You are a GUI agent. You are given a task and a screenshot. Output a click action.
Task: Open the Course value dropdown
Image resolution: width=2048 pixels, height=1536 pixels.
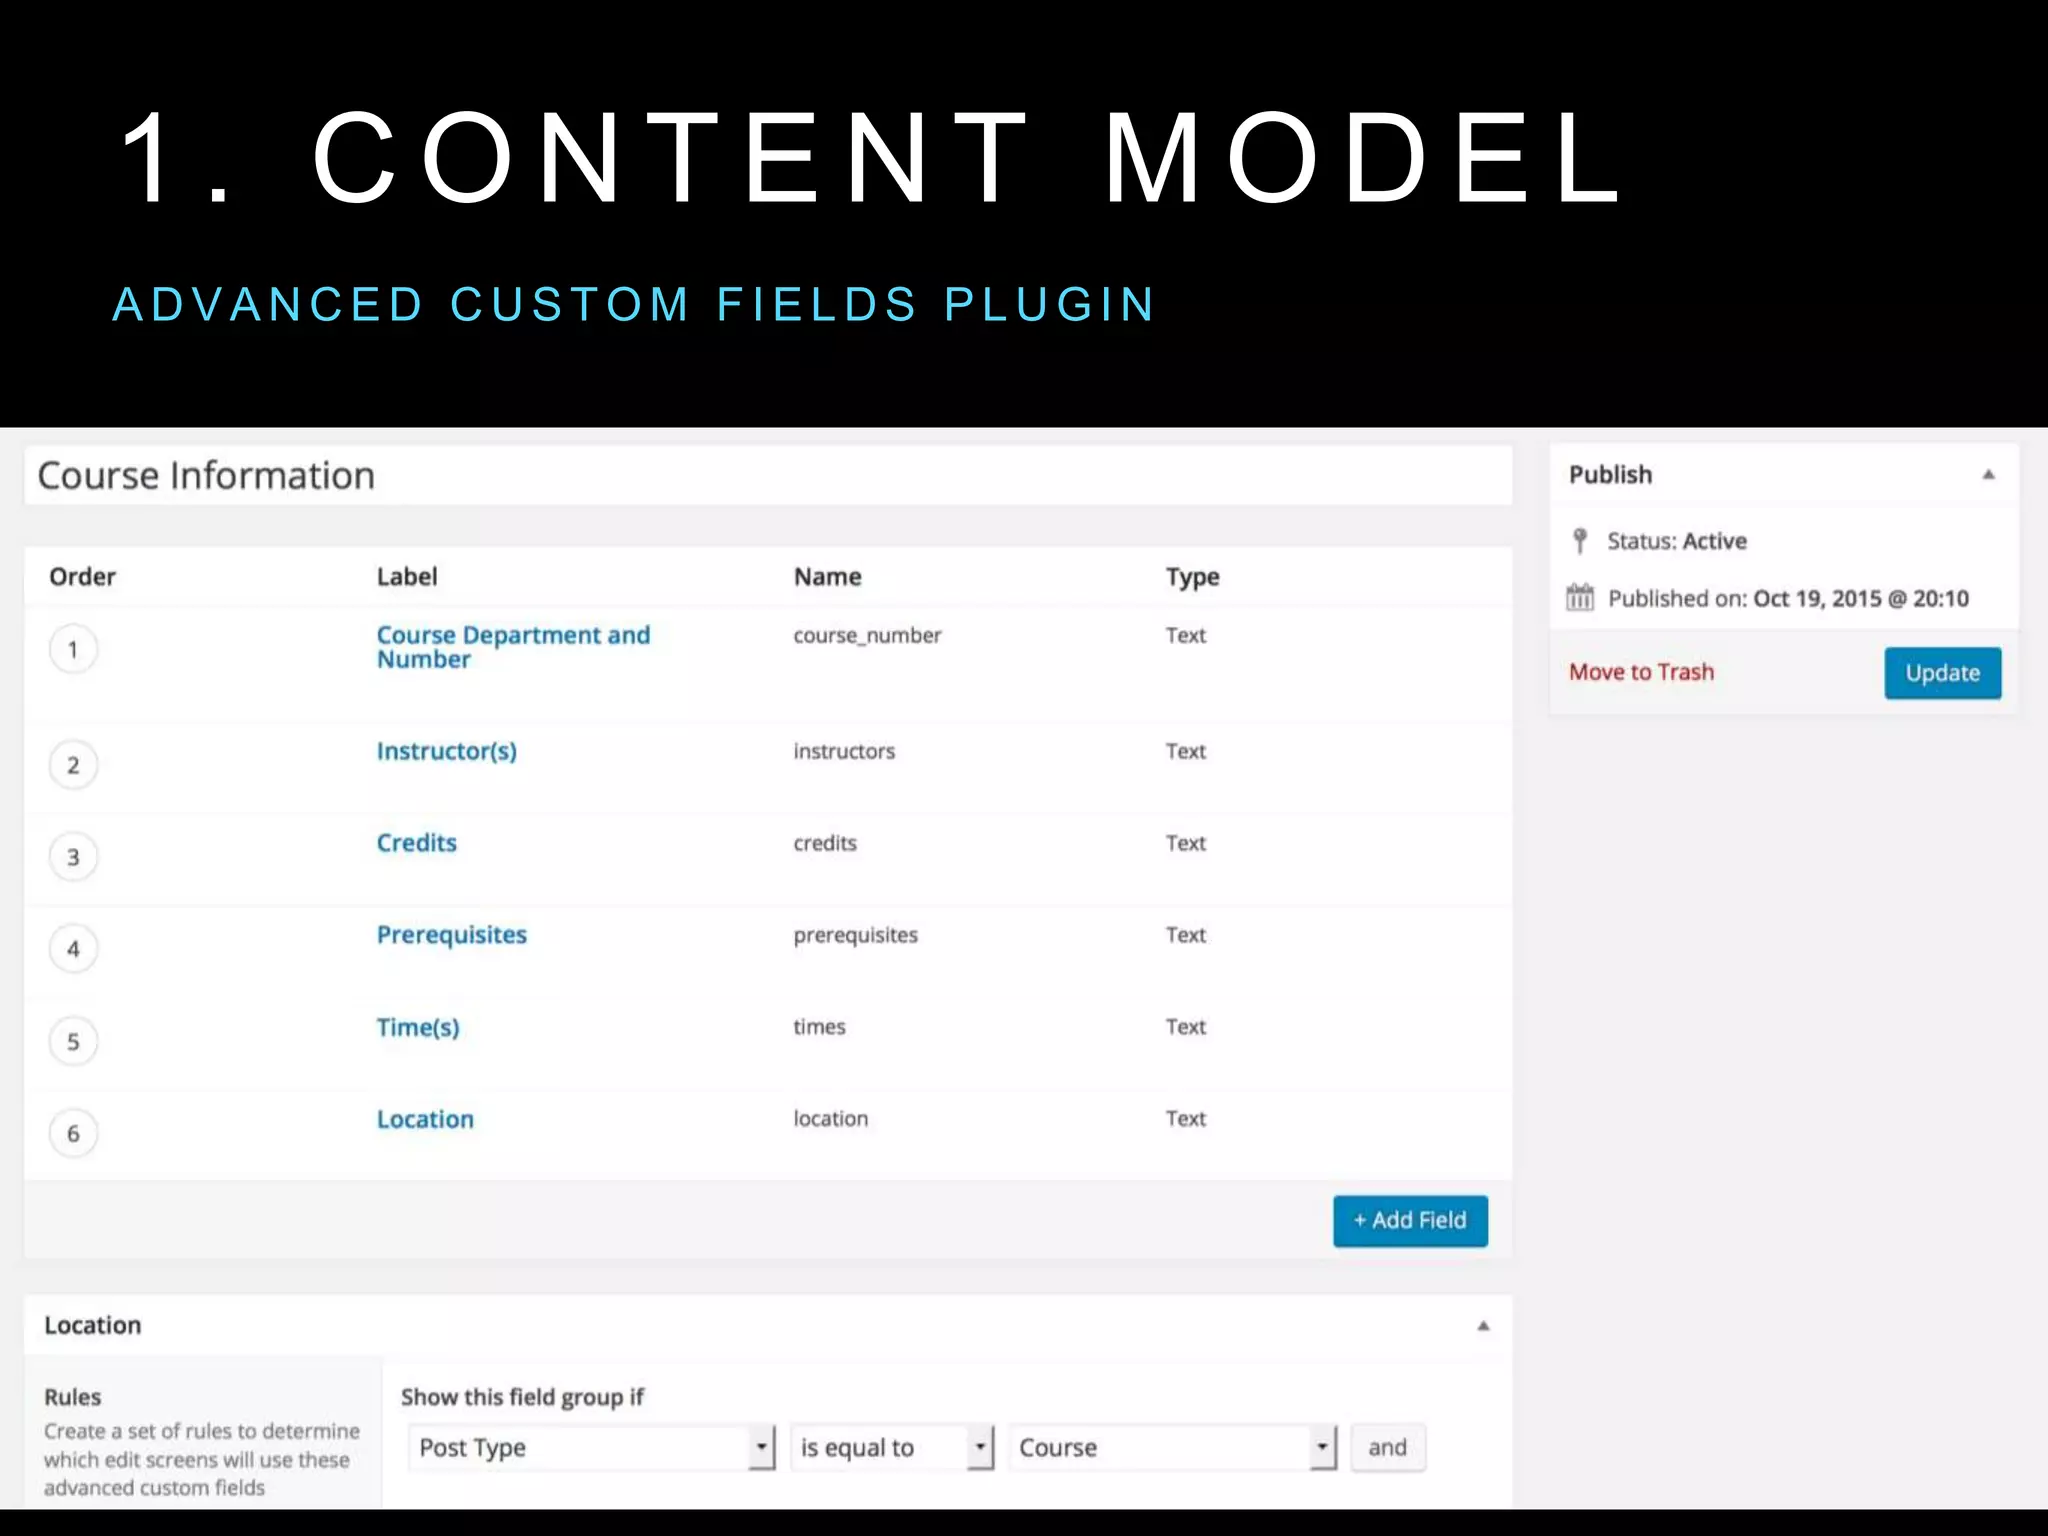1172,1448
